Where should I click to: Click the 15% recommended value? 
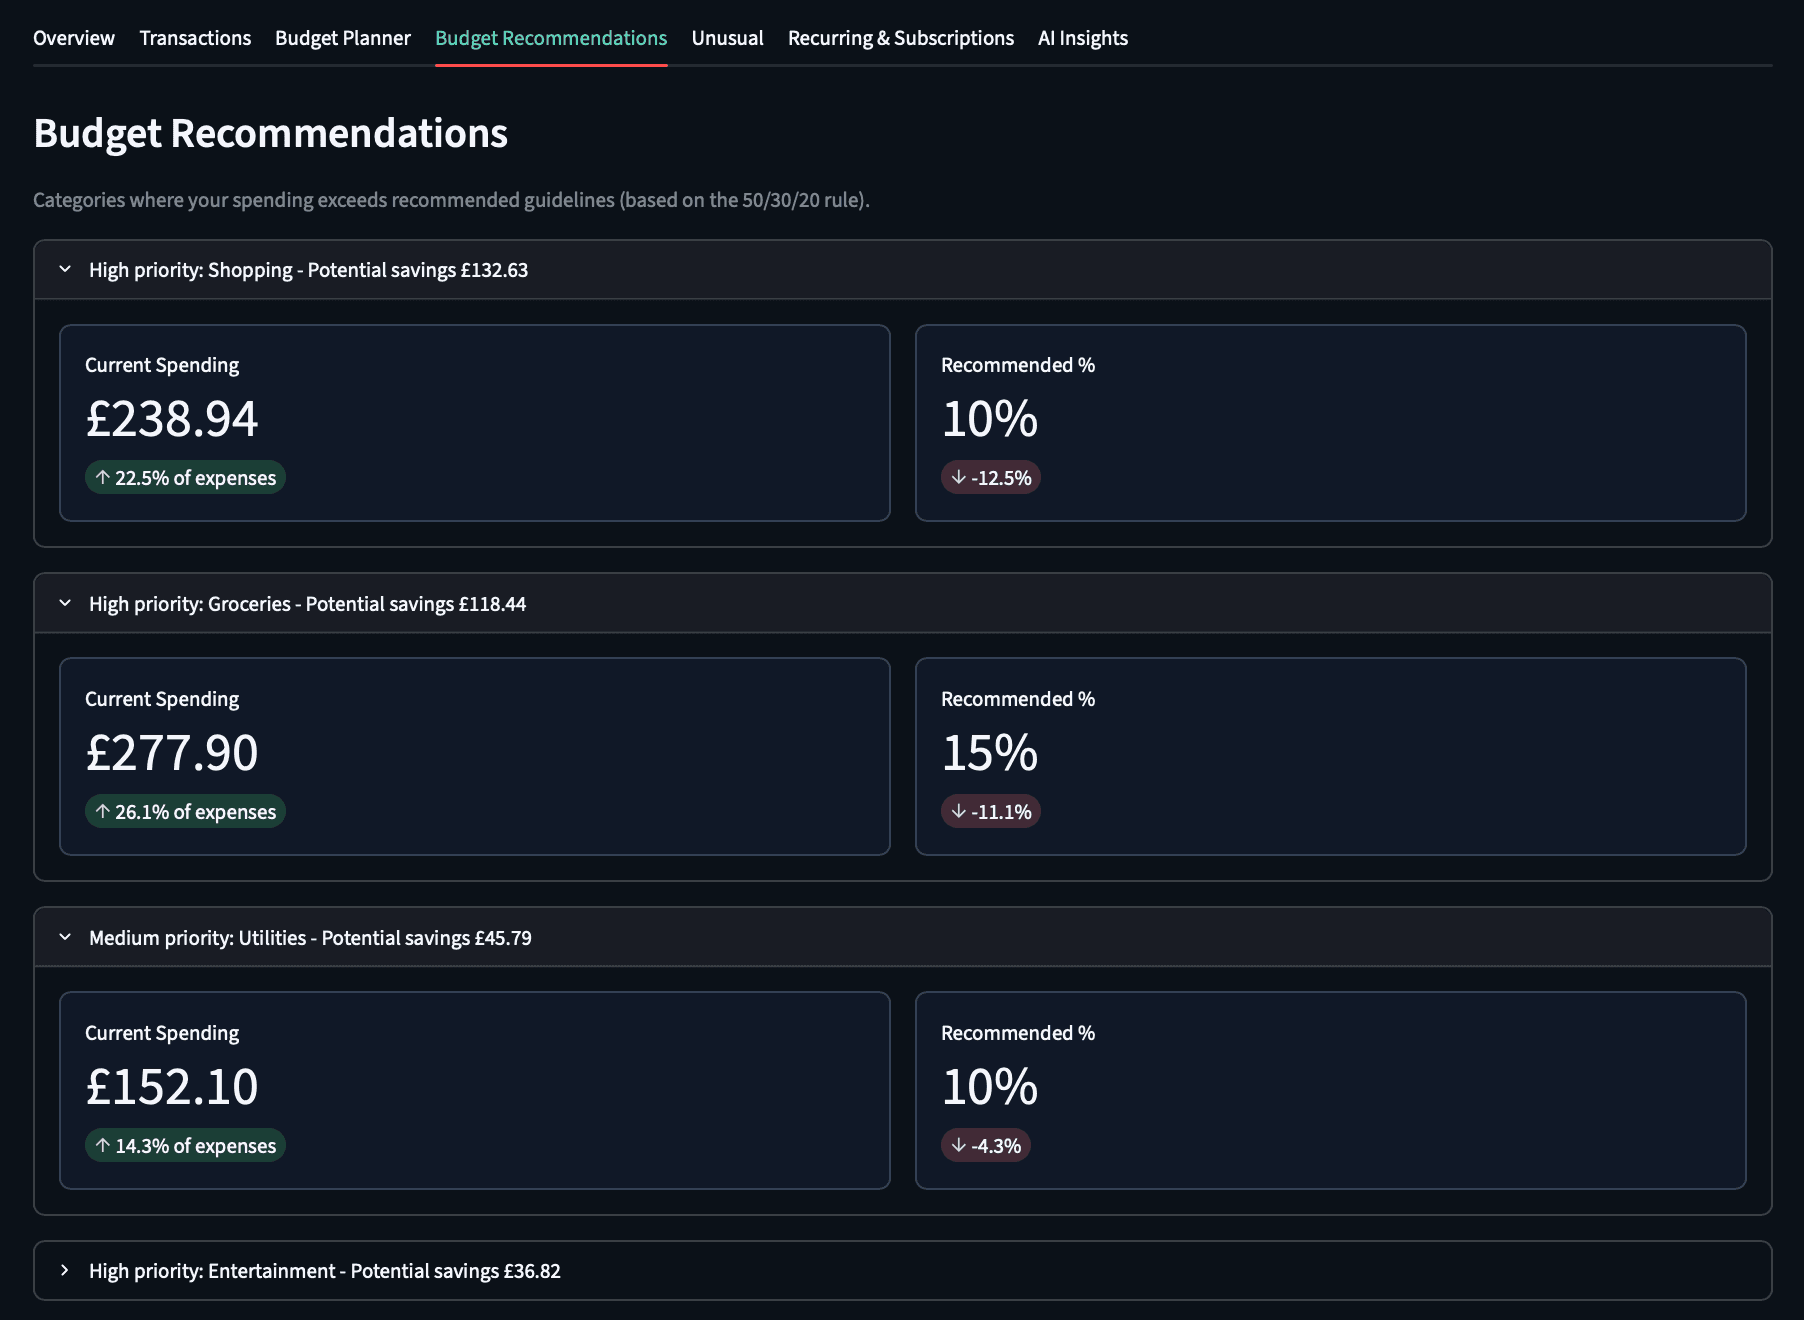point(990,752)
